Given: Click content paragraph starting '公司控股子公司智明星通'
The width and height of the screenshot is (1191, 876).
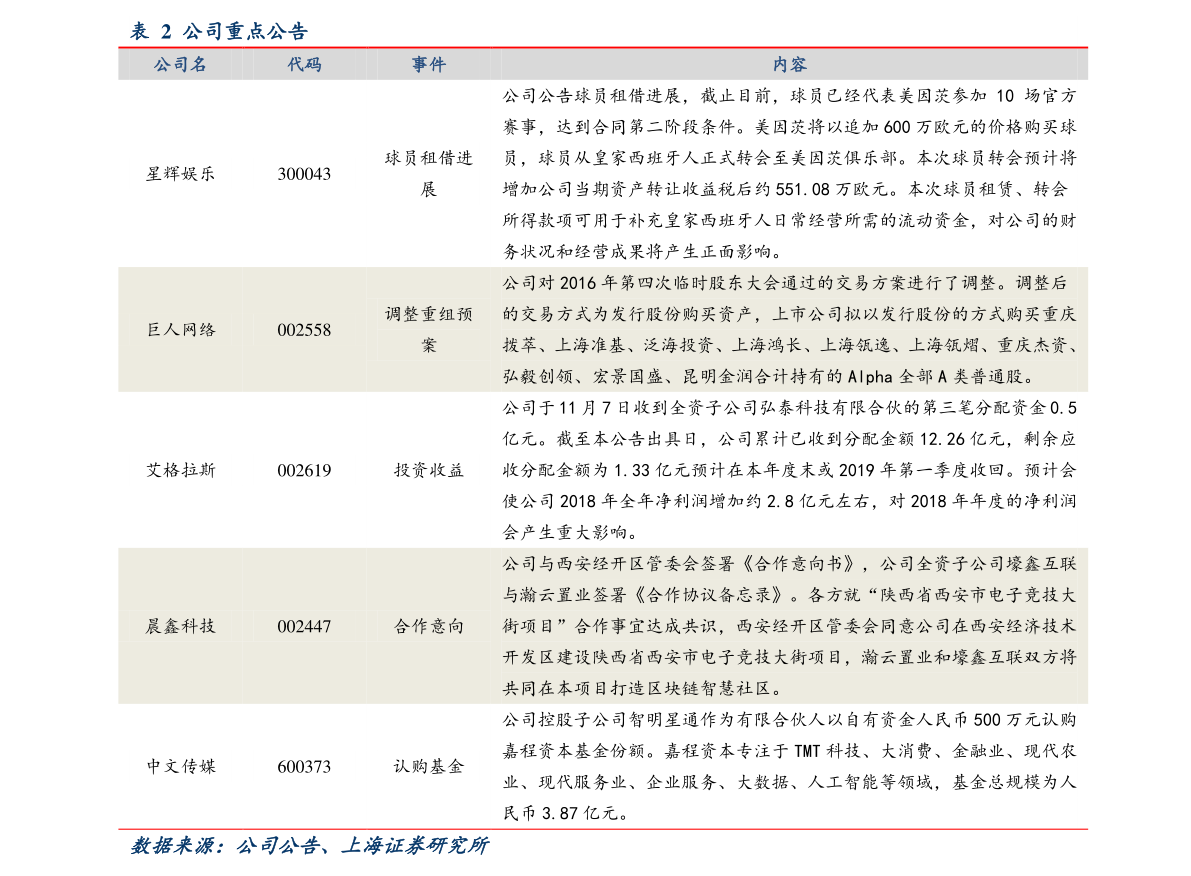Looking at the screenshot, I should pos(790,767).
